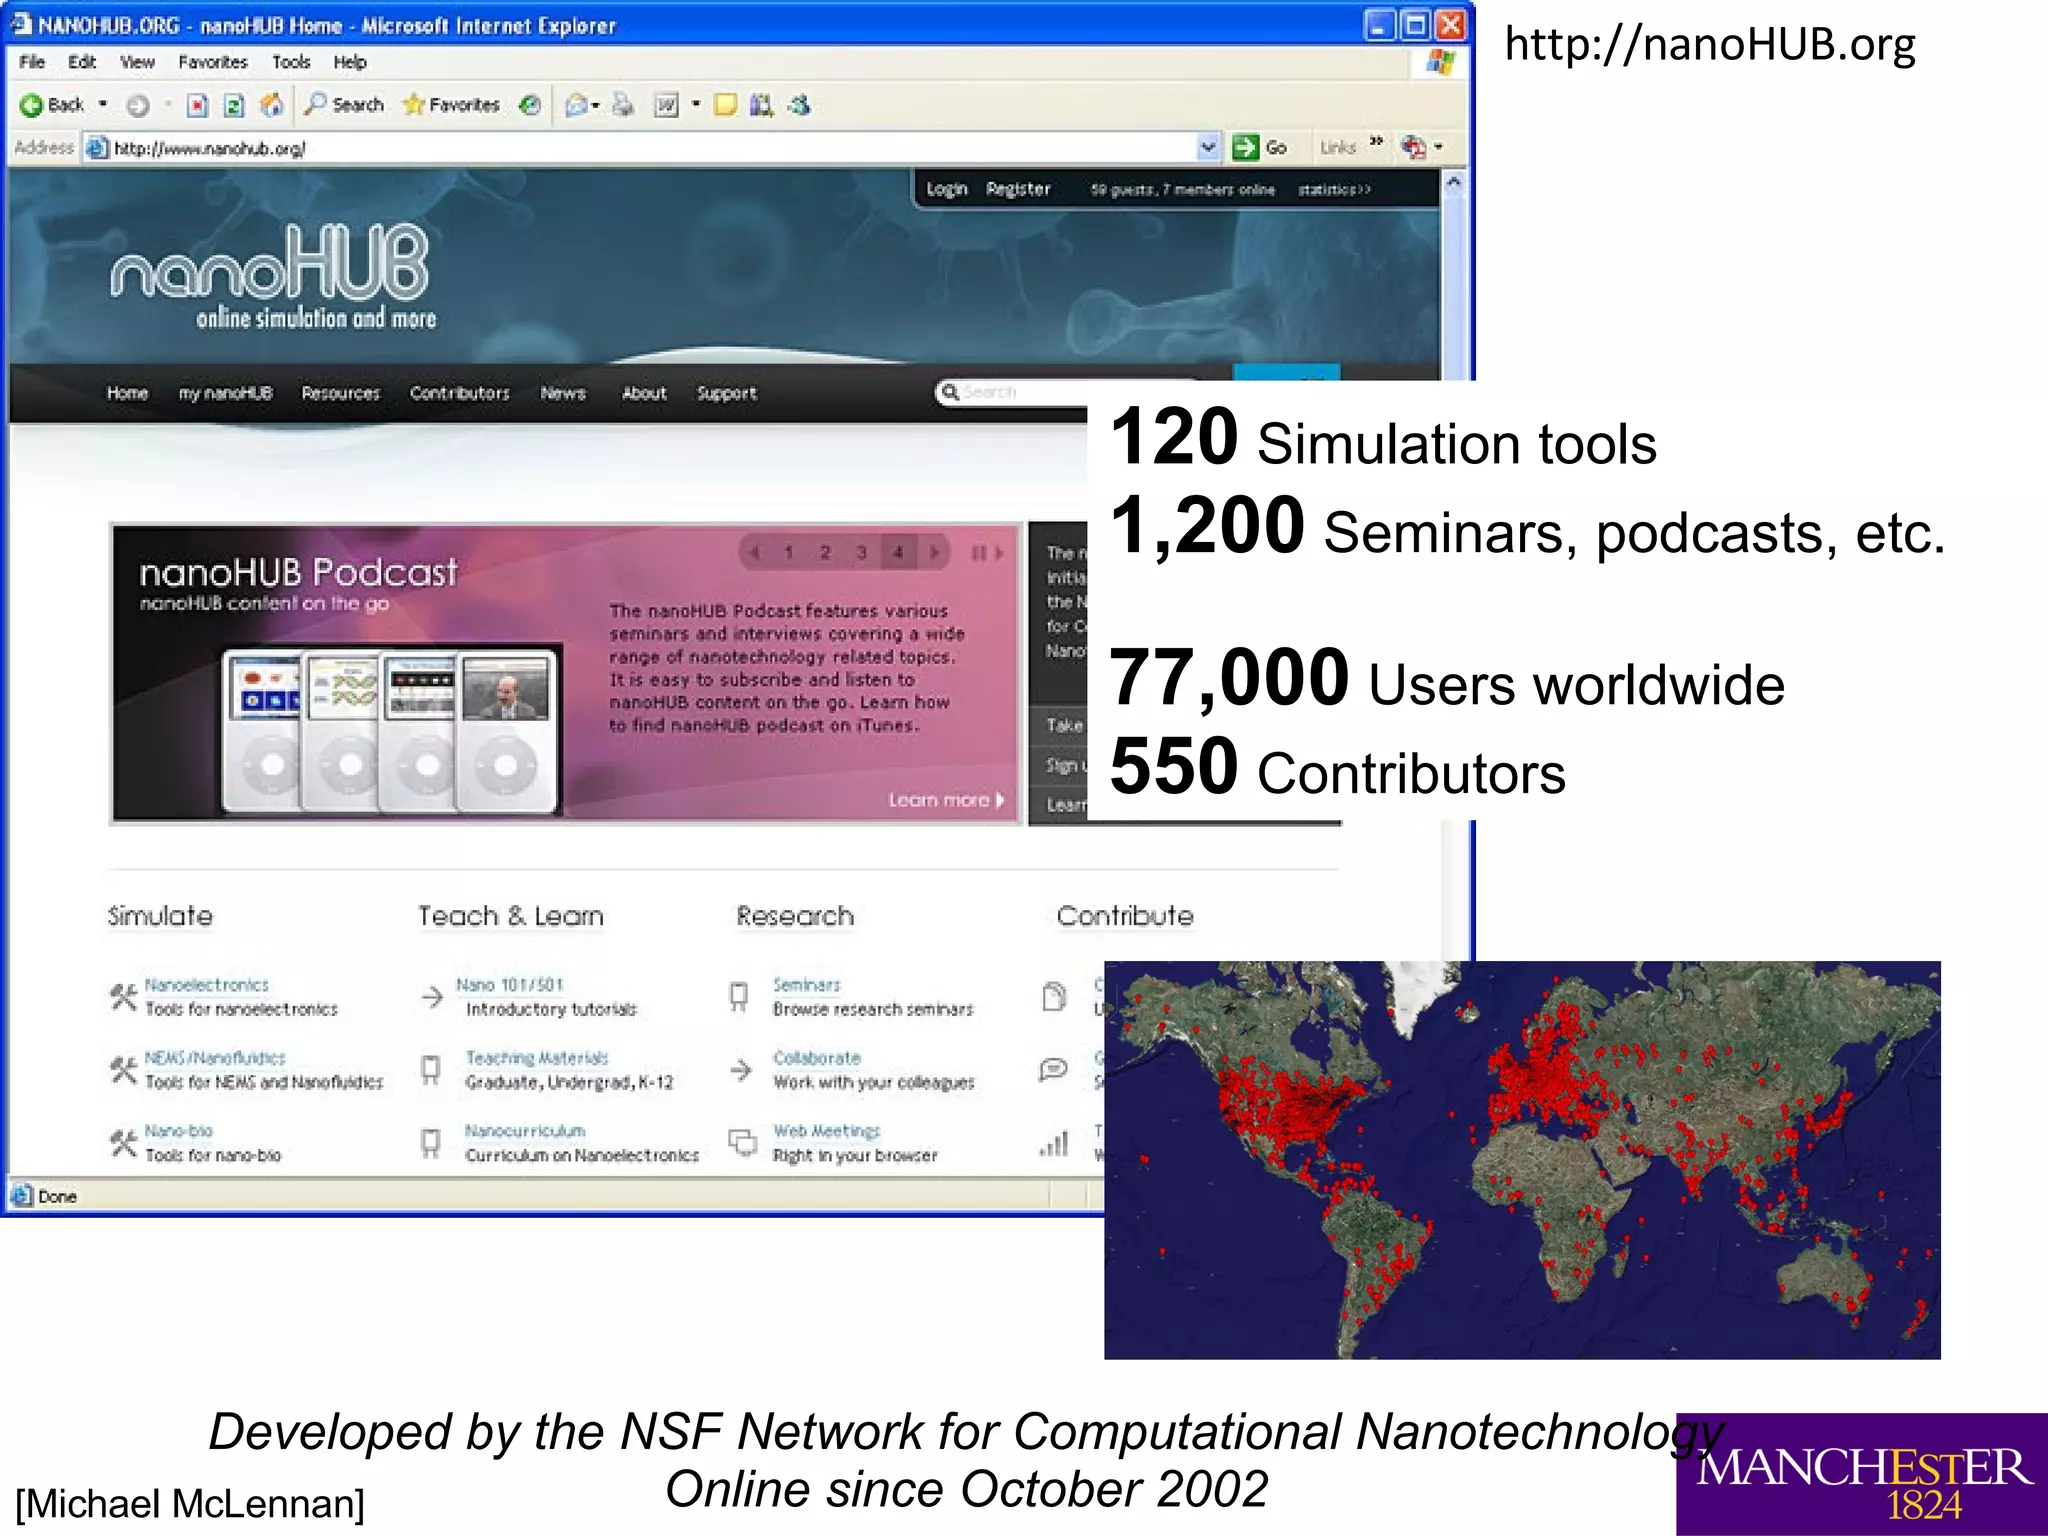2048x1536 pixels.
Task: Open the Contributors nav tab
Action: [460, 393]
